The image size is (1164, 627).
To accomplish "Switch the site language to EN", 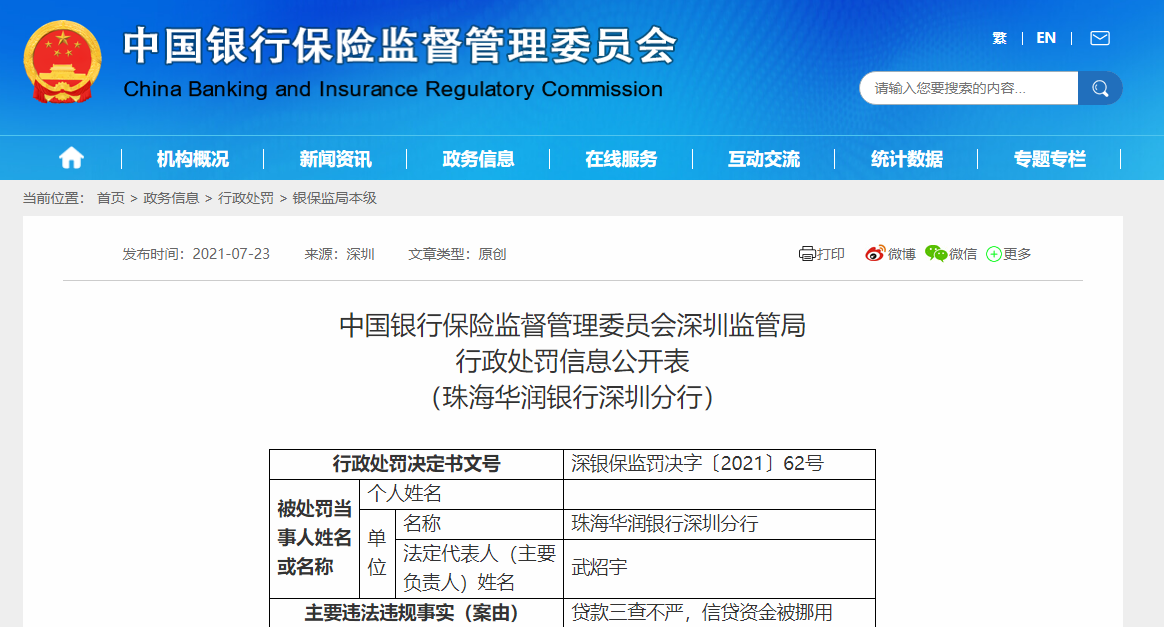I will [1046, 38].
